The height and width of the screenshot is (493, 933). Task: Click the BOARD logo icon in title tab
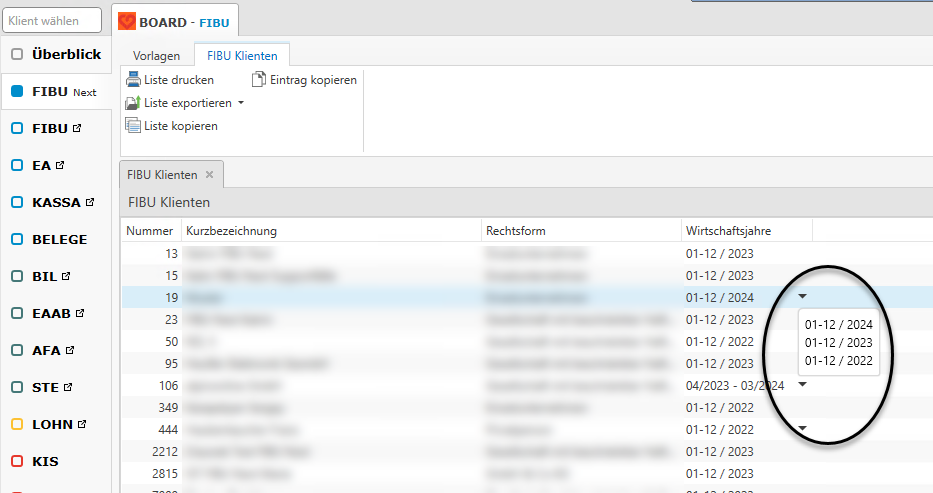[128, 21]
